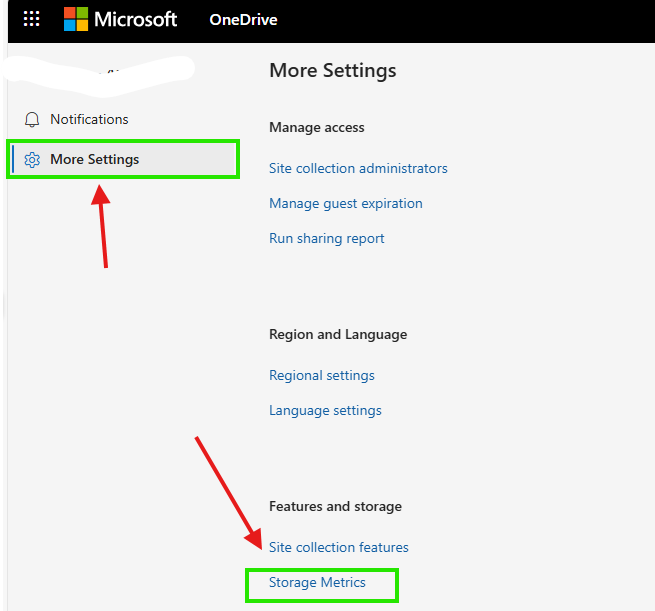Viewport: 655px width, 611px height.
Task: Select More Settings in the sidebar
Action: click(x=123, y=159)
